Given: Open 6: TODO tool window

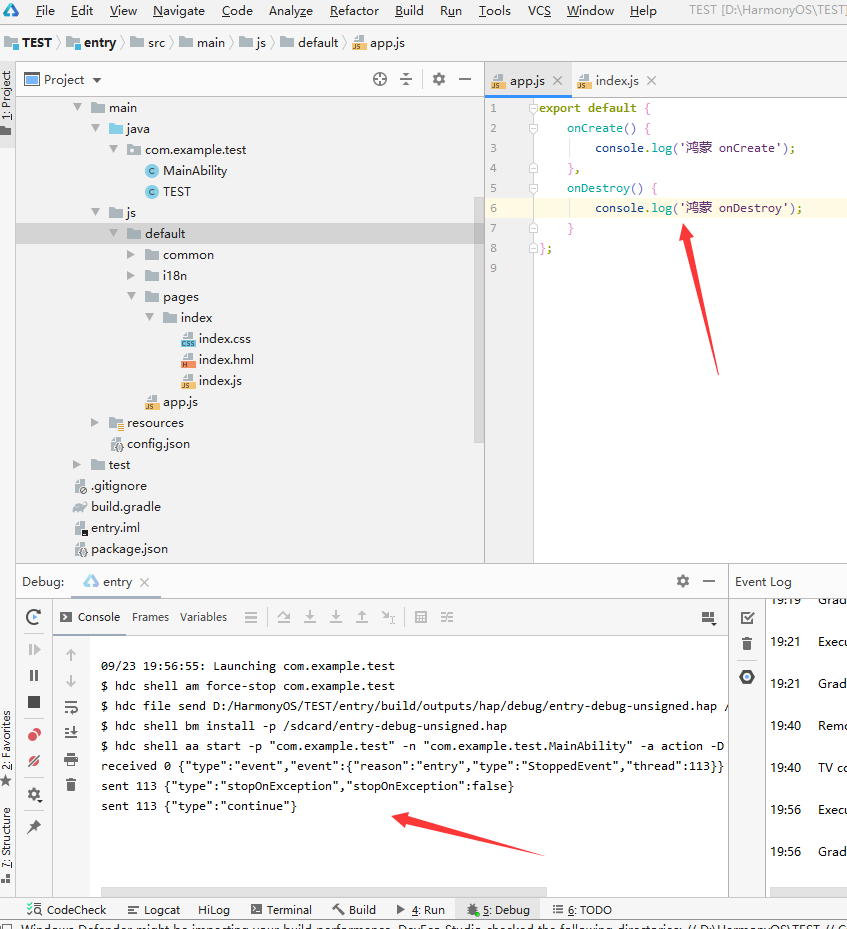Looking at the screenshot, I should click(582, 910).
